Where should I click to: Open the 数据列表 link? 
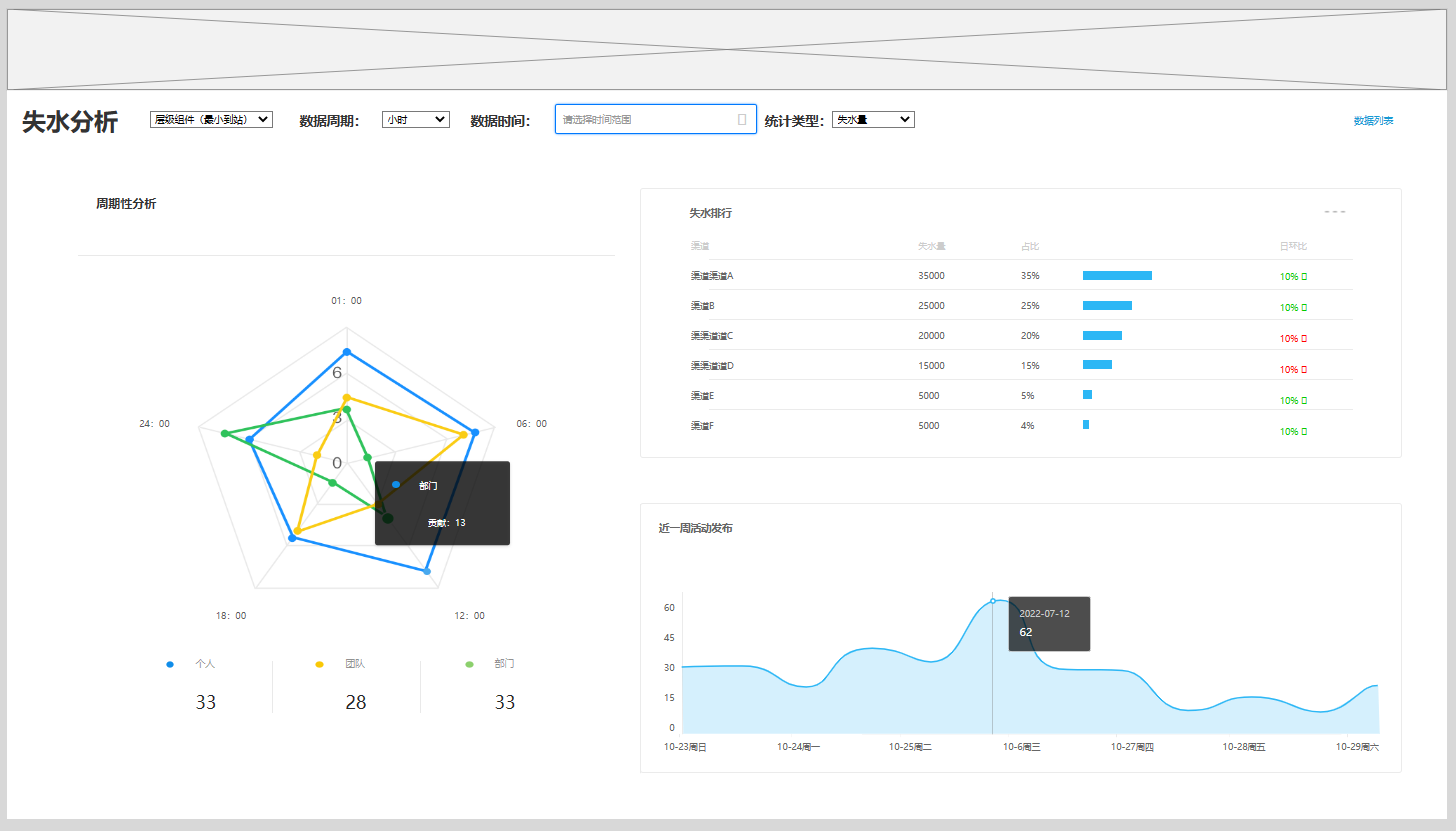click(1373, 121)
